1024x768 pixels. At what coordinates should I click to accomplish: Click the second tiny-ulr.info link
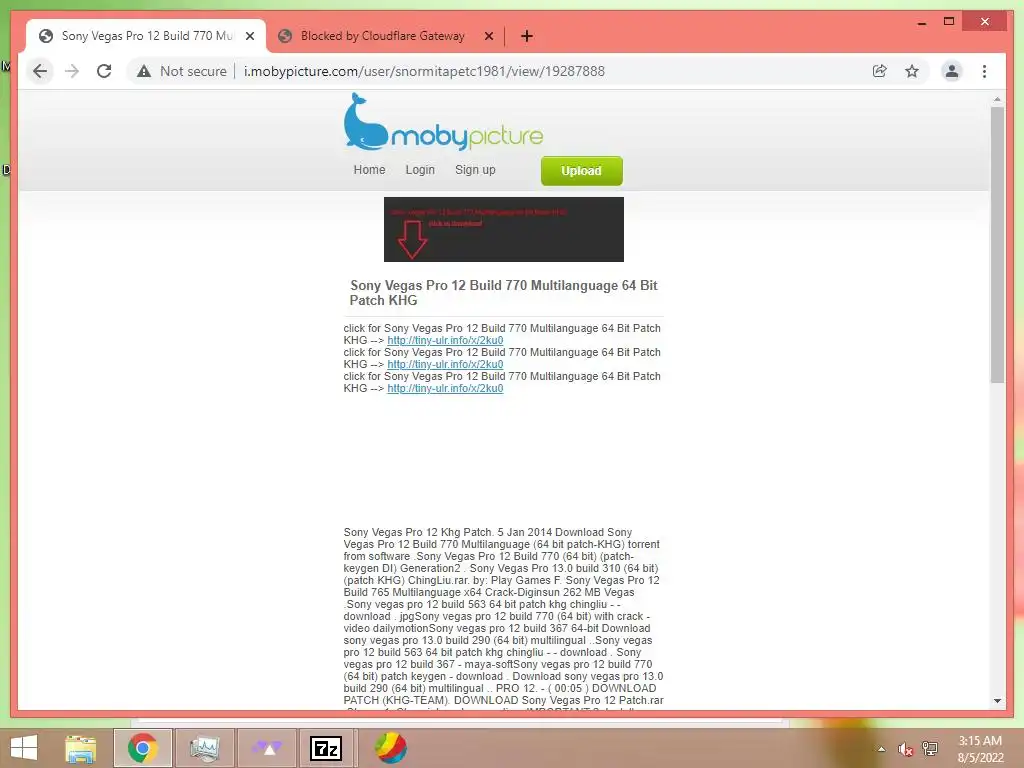[445, 364]
